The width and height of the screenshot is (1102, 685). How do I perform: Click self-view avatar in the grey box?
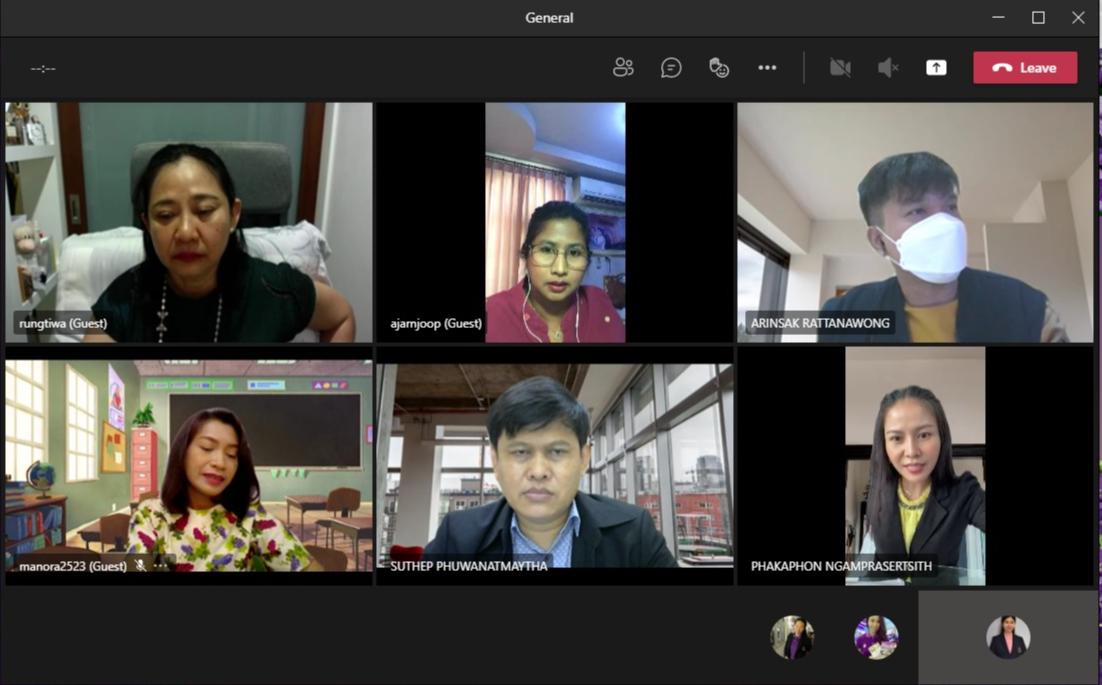click(1008, 637)
